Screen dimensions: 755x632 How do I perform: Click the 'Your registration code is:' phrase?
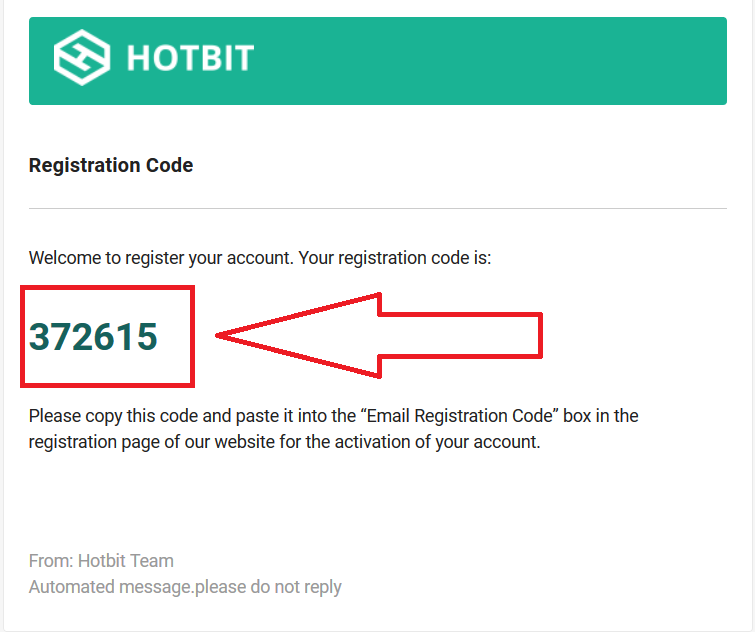click(x=395, y=258)
